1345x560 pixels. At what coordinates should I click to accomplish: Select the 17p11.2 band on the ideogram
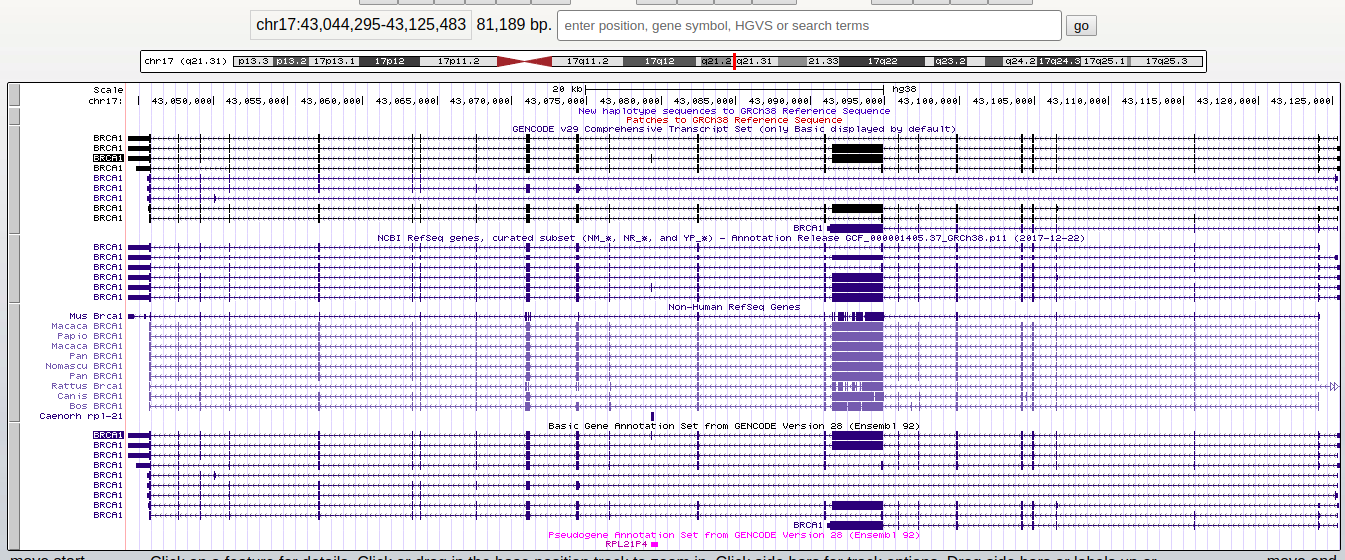click(x=458, y=61)
